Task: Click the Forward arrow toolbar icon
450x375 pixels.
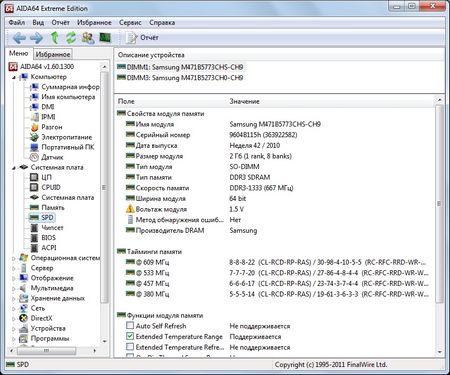Action: coord(36,38)
